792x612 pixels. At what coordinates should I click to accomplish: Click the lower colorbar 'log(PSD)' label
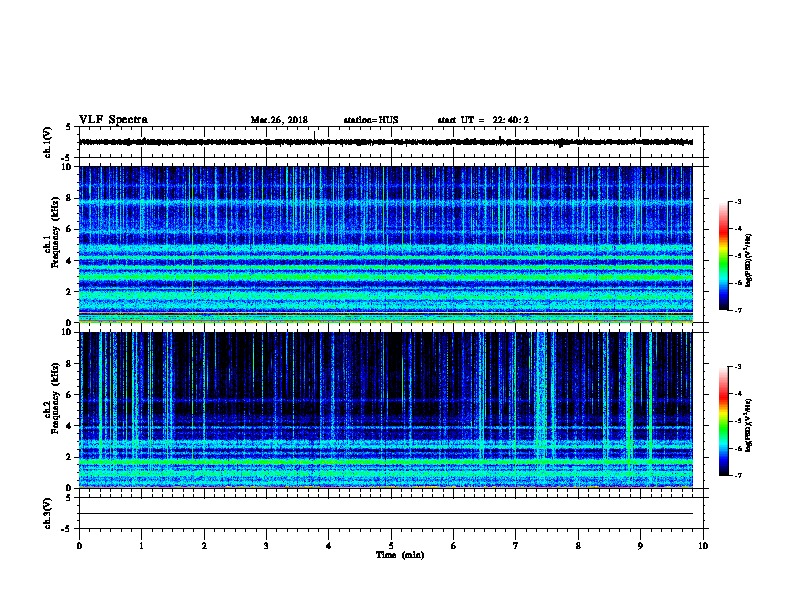pos(748,425)
